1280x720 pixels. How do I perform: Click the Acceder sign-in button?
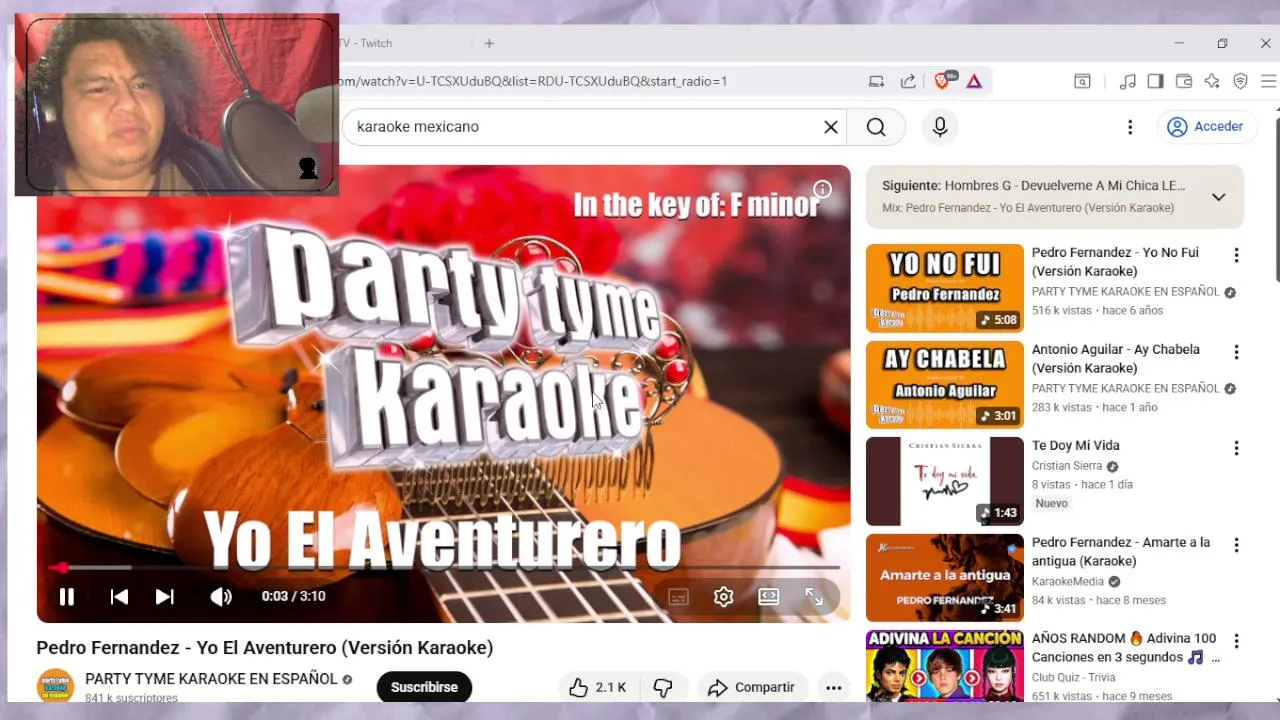(x=1205, y=127)
